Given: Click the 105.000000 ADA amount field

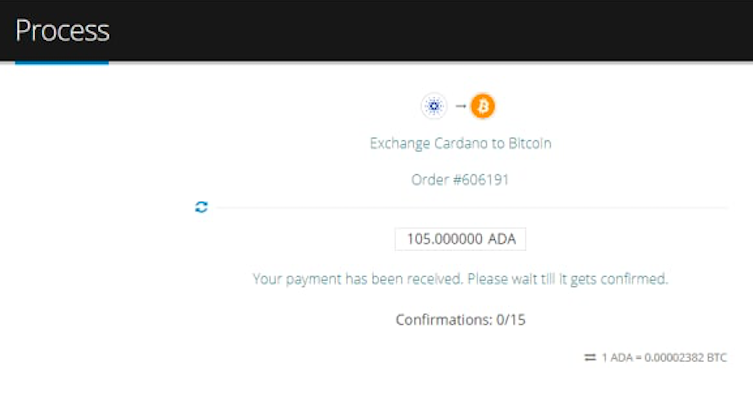Looking at the screenshot, I should 460,239.
